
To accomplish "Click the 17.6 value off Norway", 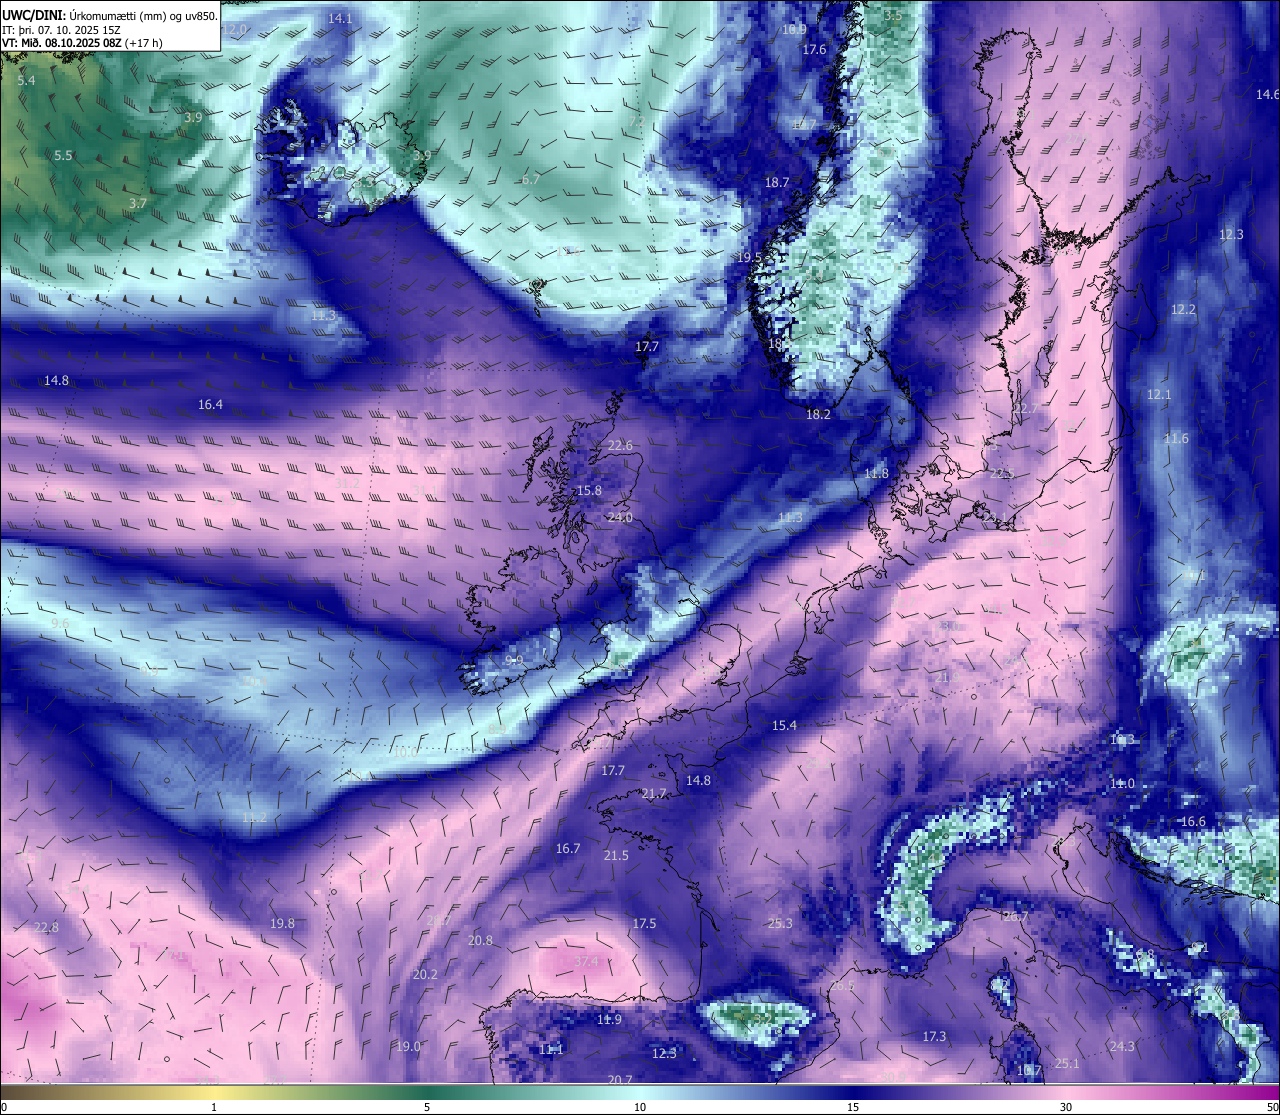I will 814,49.
